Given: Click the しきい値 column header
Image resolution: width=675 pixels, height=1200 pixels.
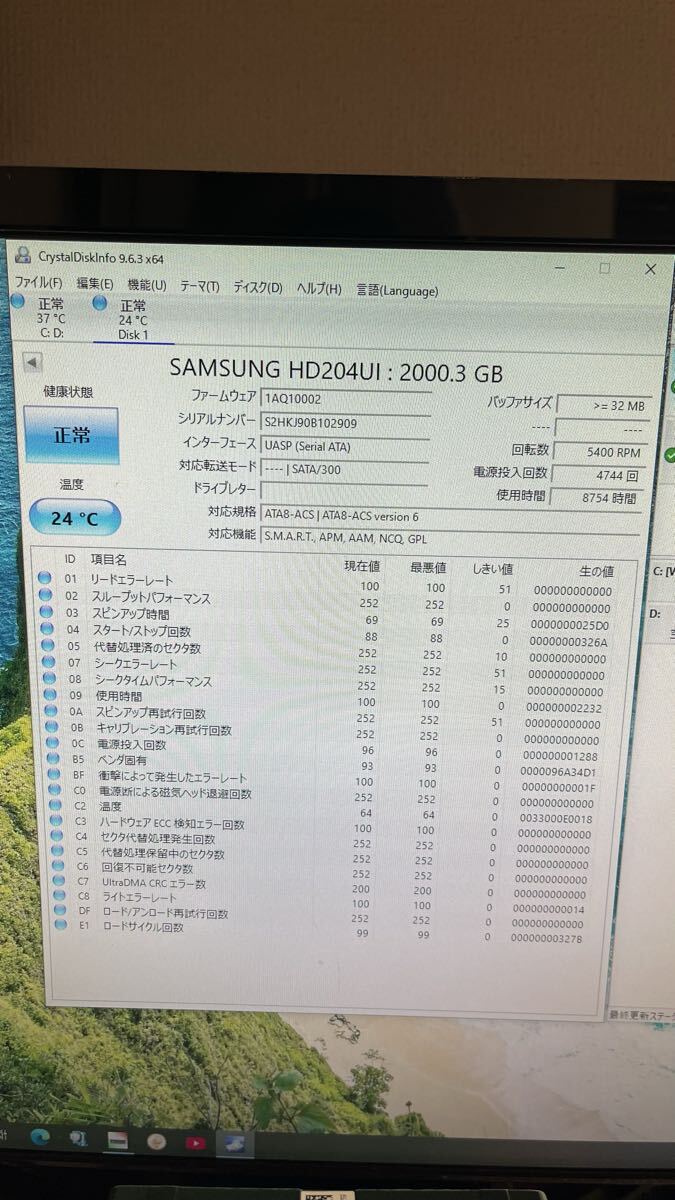Looking at the screenshot, I should coord(492,569).
